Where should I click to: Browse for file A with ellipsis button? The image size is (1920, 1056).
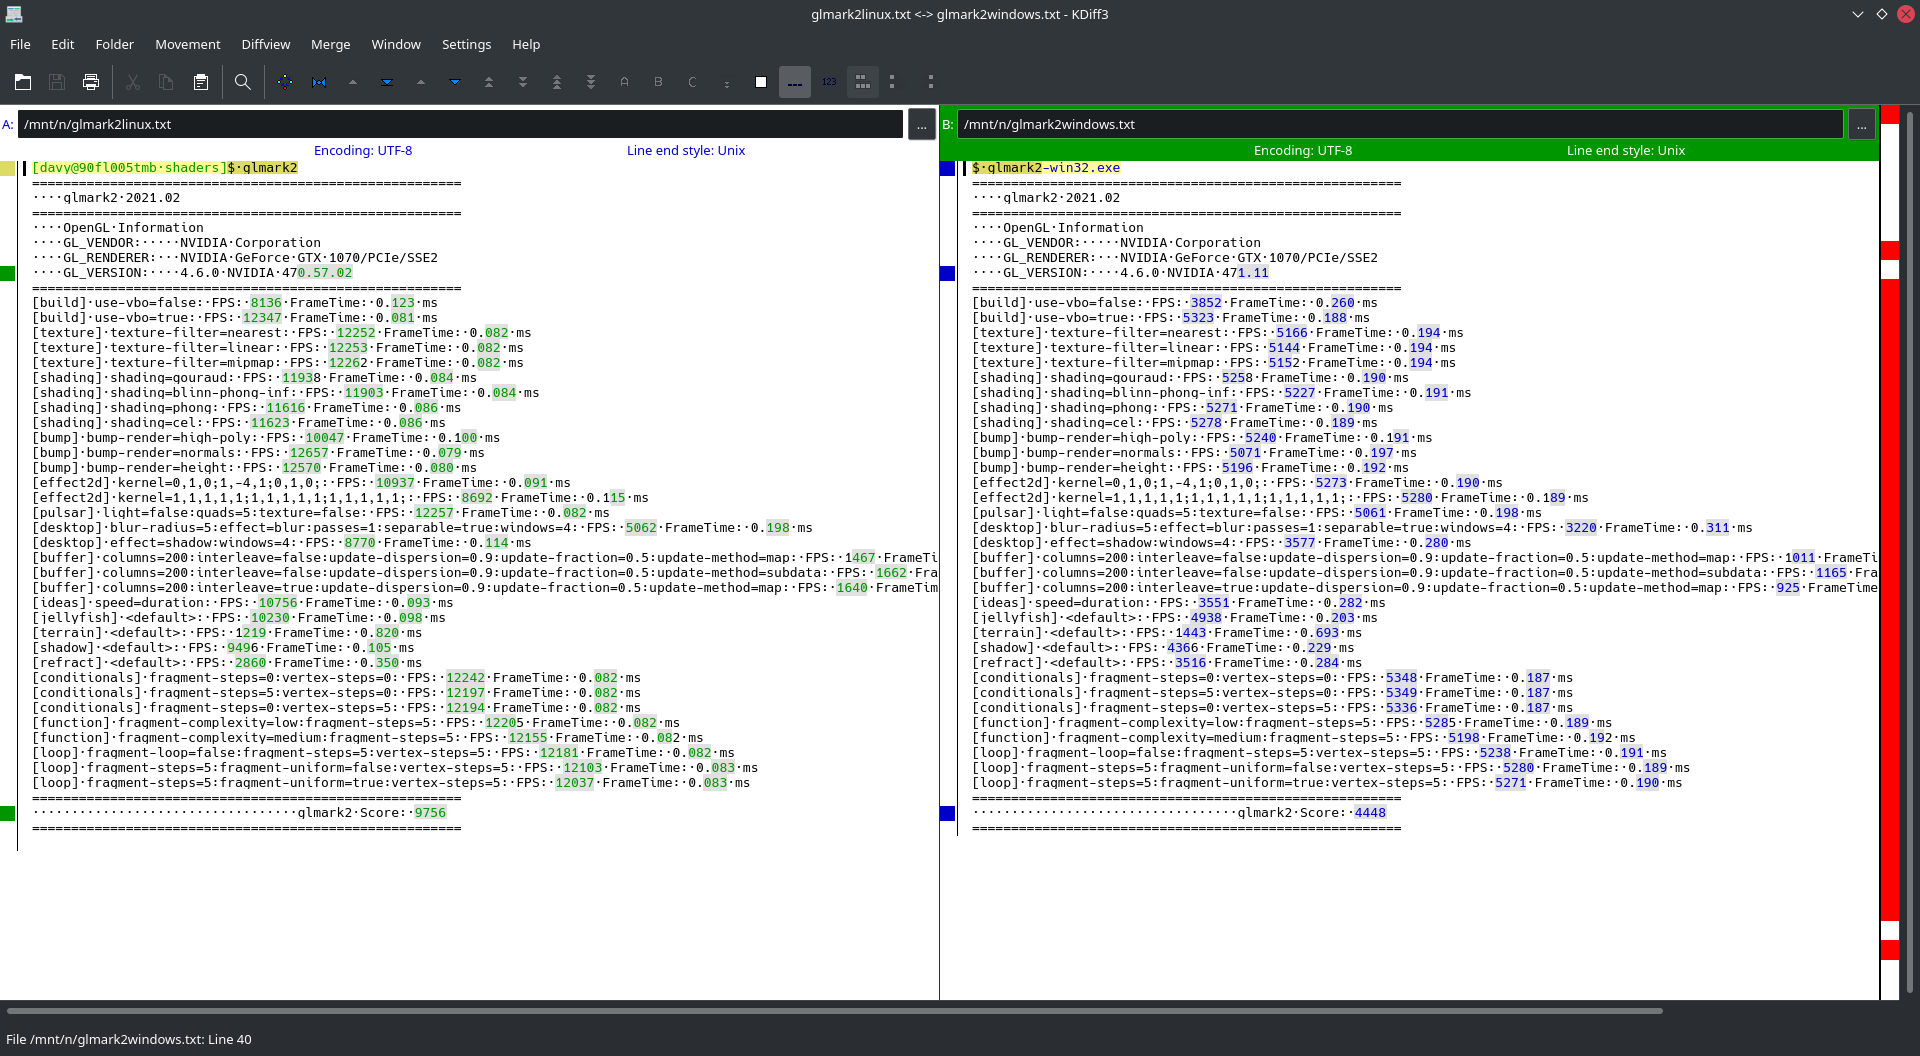(x=921, y=124)
